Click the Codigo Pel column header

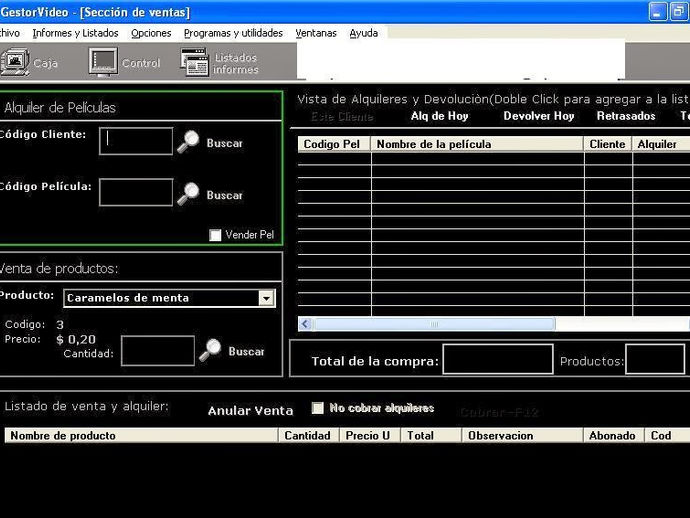tap(334, 144)
